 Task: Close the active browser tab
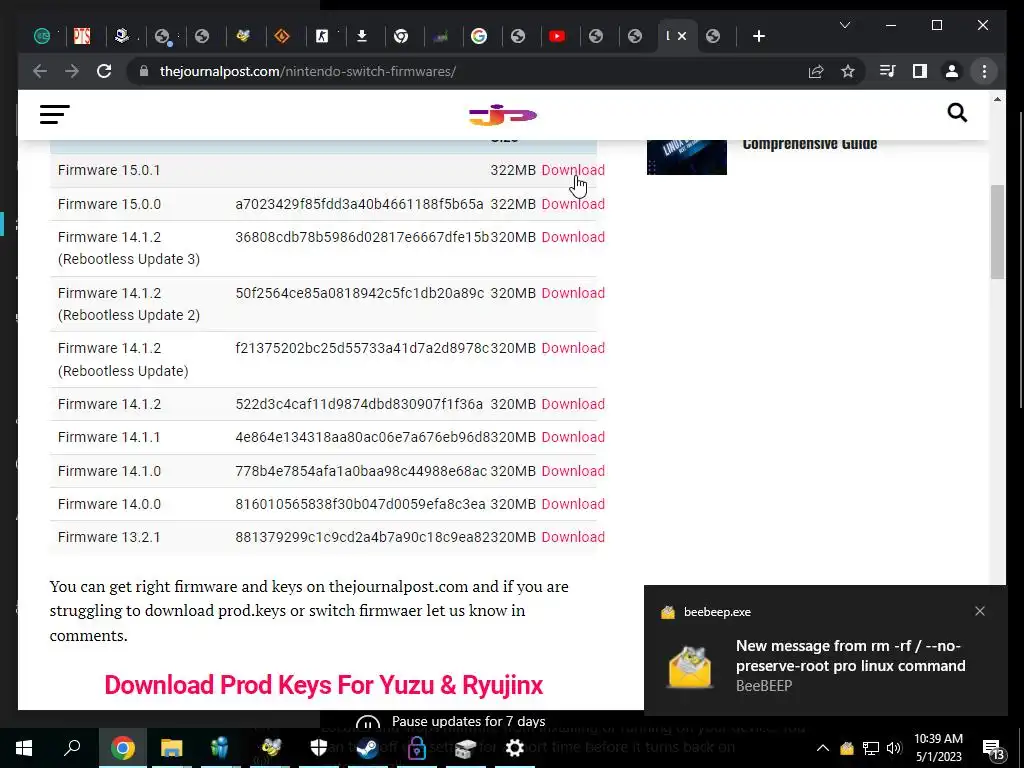[x=682, y=36]
